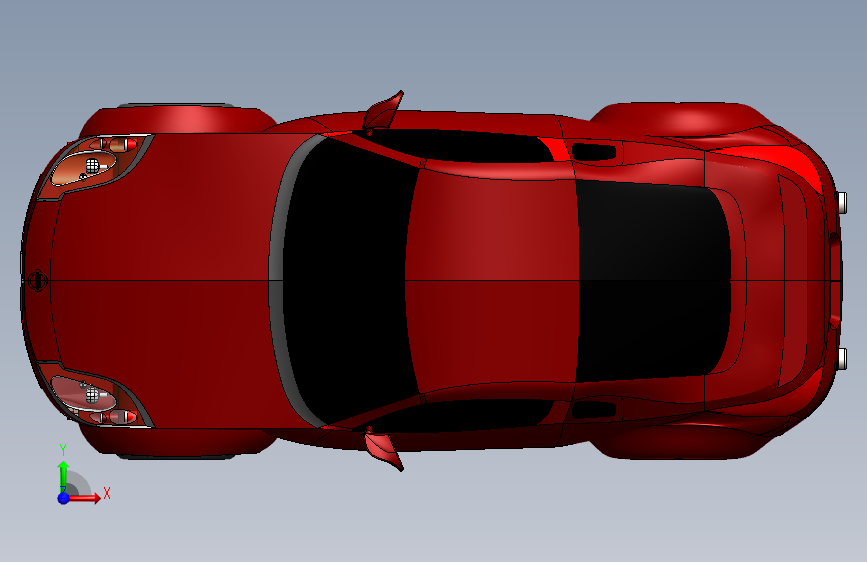The width and height of the screenshot is (867, 562).
Task: Select the lower small rear quarter window
Action: click(594, 409)
